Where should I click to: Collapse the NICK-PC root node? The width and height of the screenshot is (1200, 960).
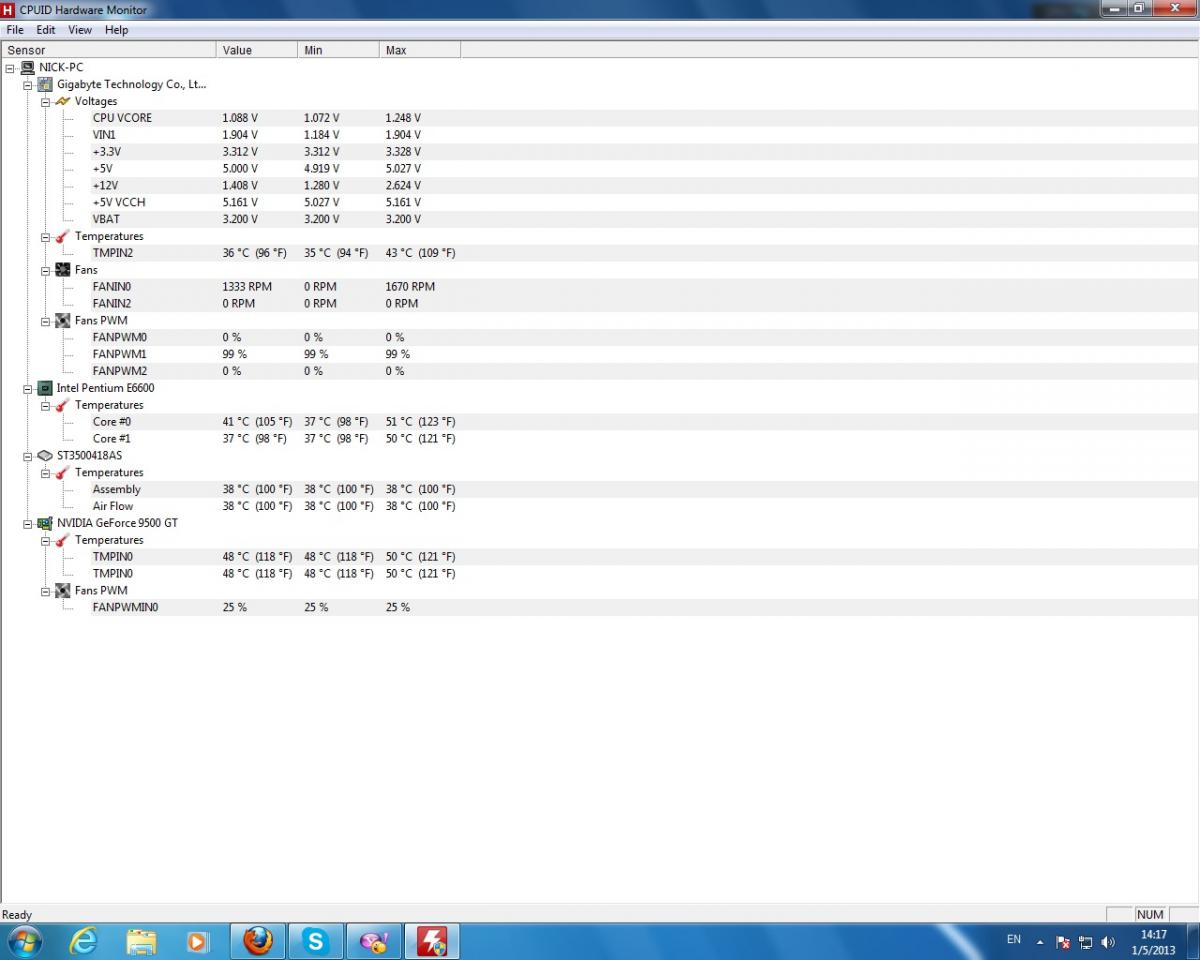pos(9,67)
